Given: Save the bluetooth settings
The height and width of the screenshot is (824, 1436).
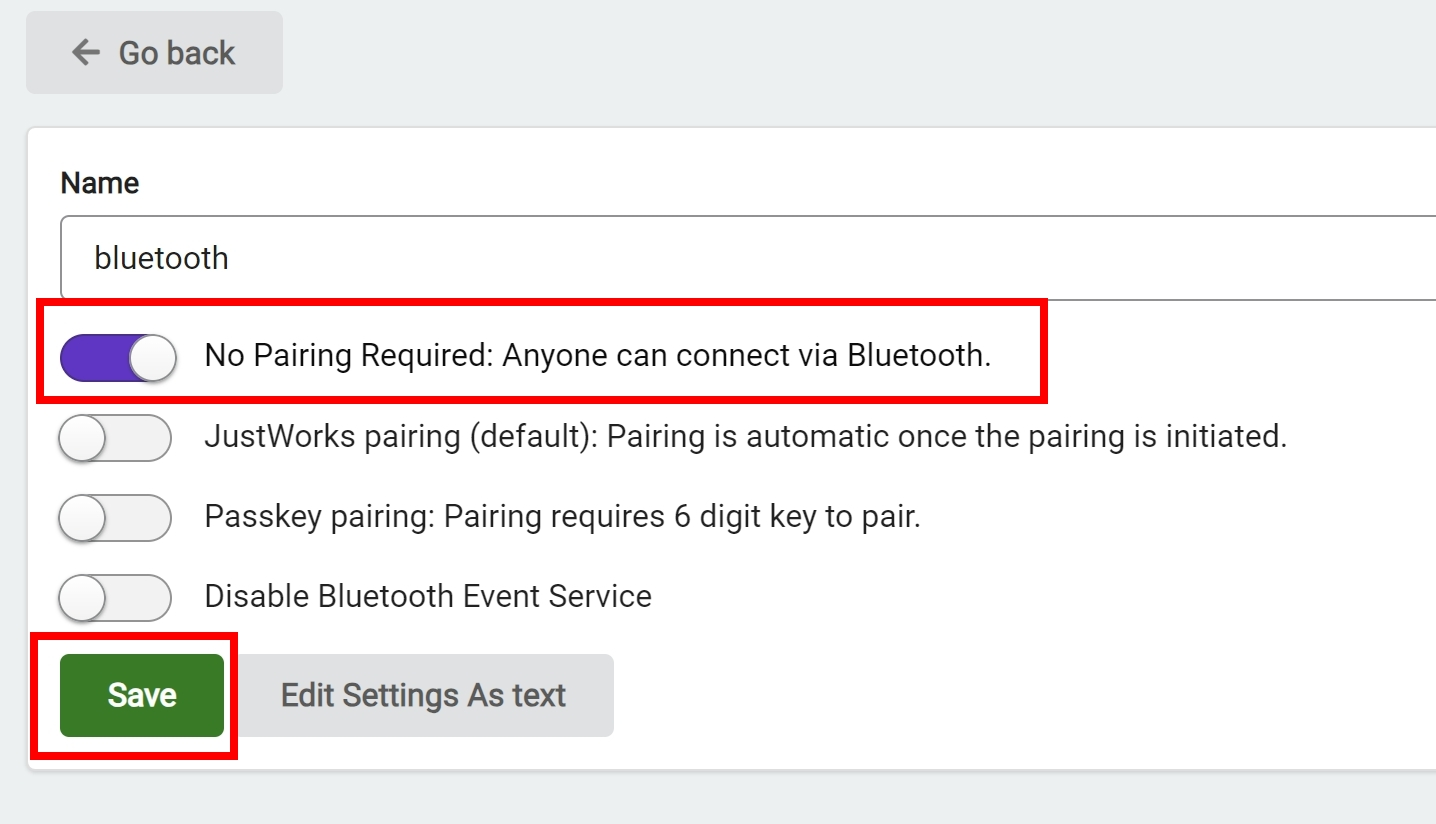Looking at the screenshot, I should click(142, 695).
